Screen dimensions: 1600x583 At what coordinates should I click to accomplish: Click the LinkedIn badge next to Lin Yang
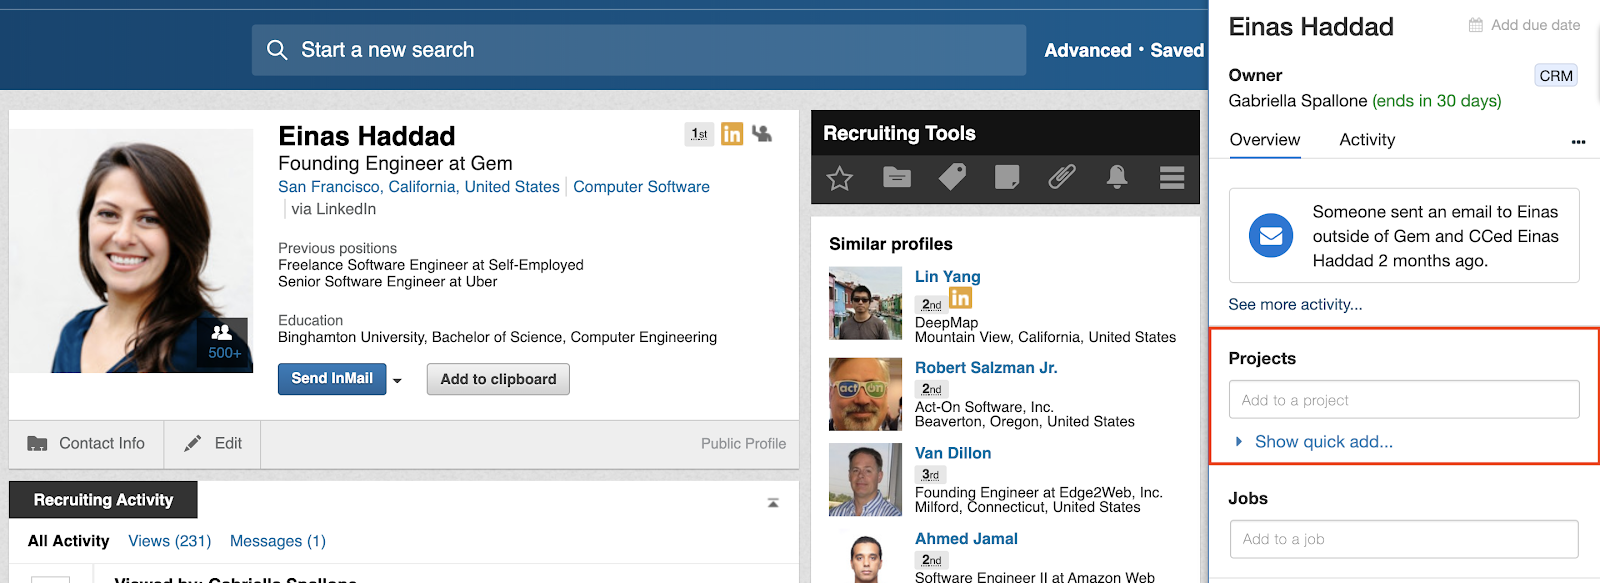[x=960, y=298]
